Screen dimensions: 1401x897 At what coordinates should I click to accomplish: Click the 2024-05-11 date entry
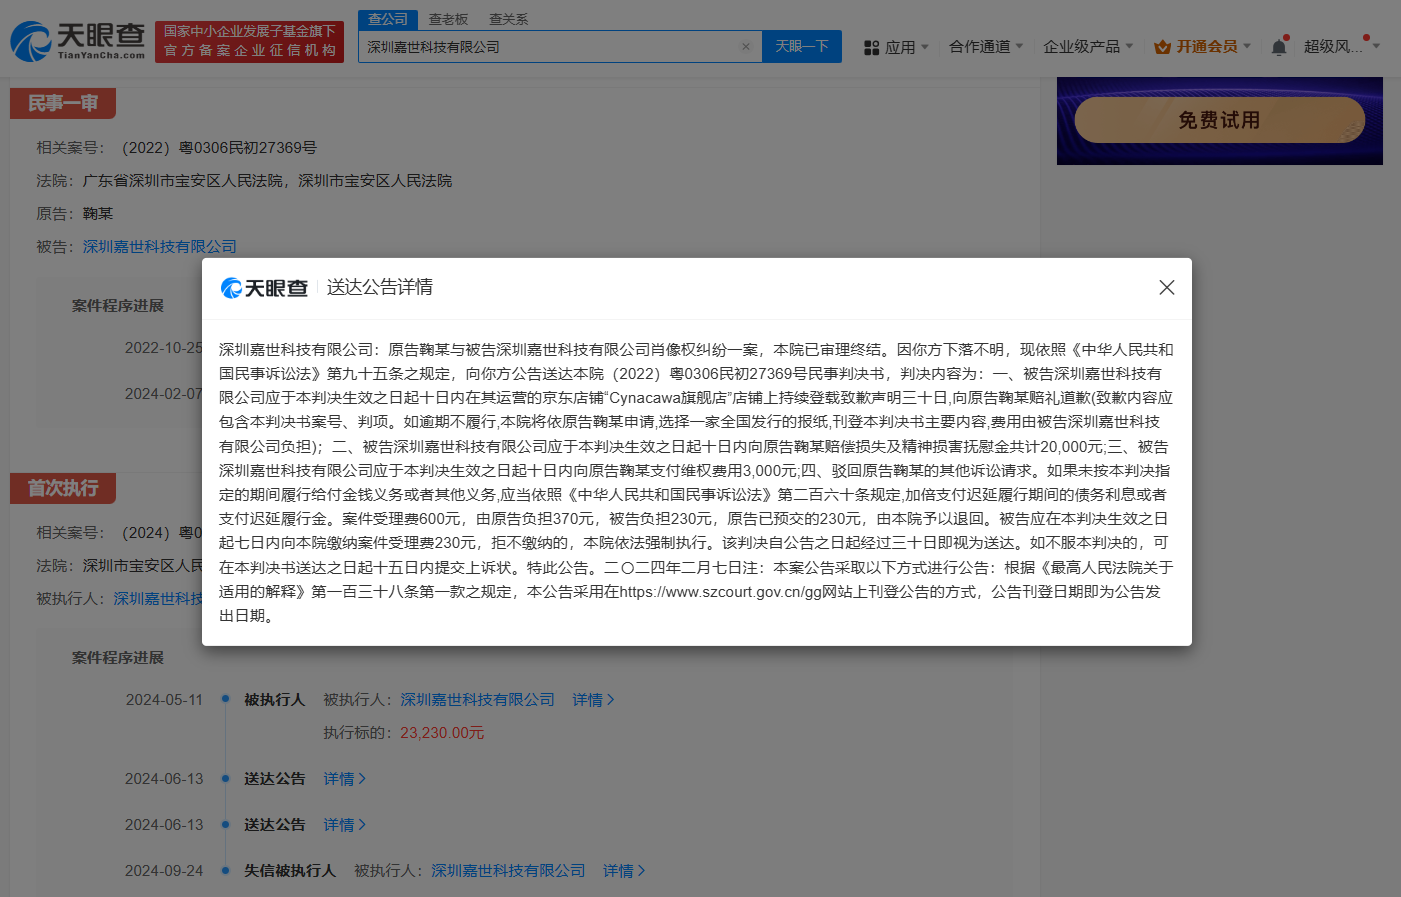(x=164, y=700)
